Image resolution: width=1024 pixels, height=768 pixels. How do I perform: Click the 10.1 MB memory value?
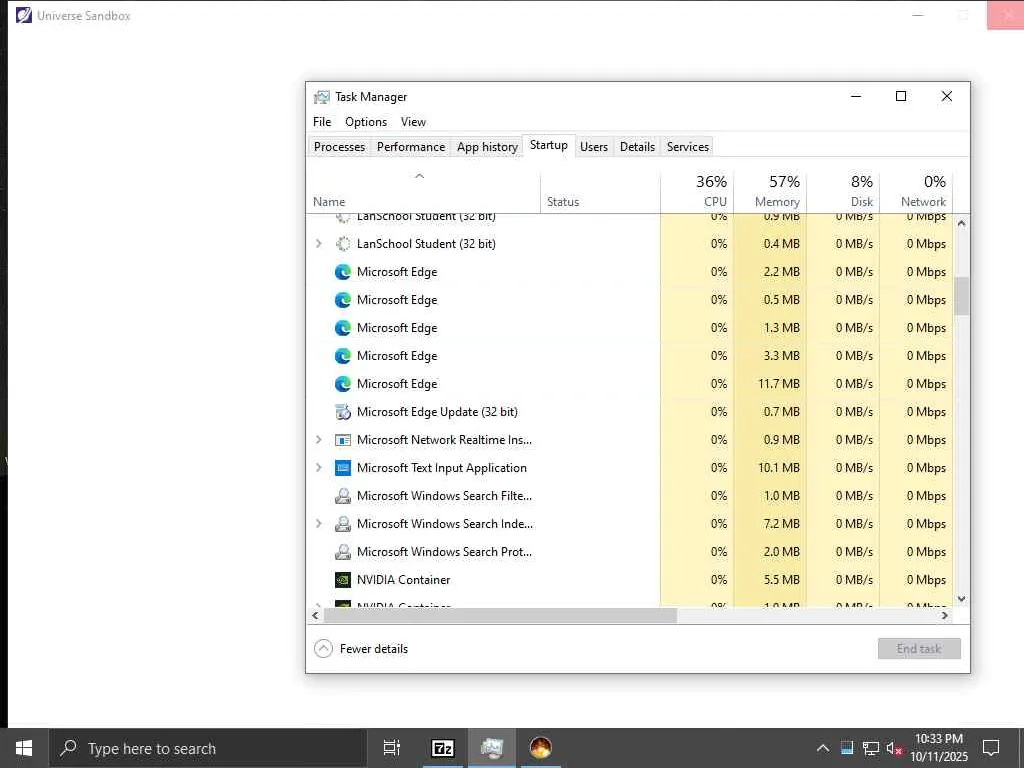(778, 468)
